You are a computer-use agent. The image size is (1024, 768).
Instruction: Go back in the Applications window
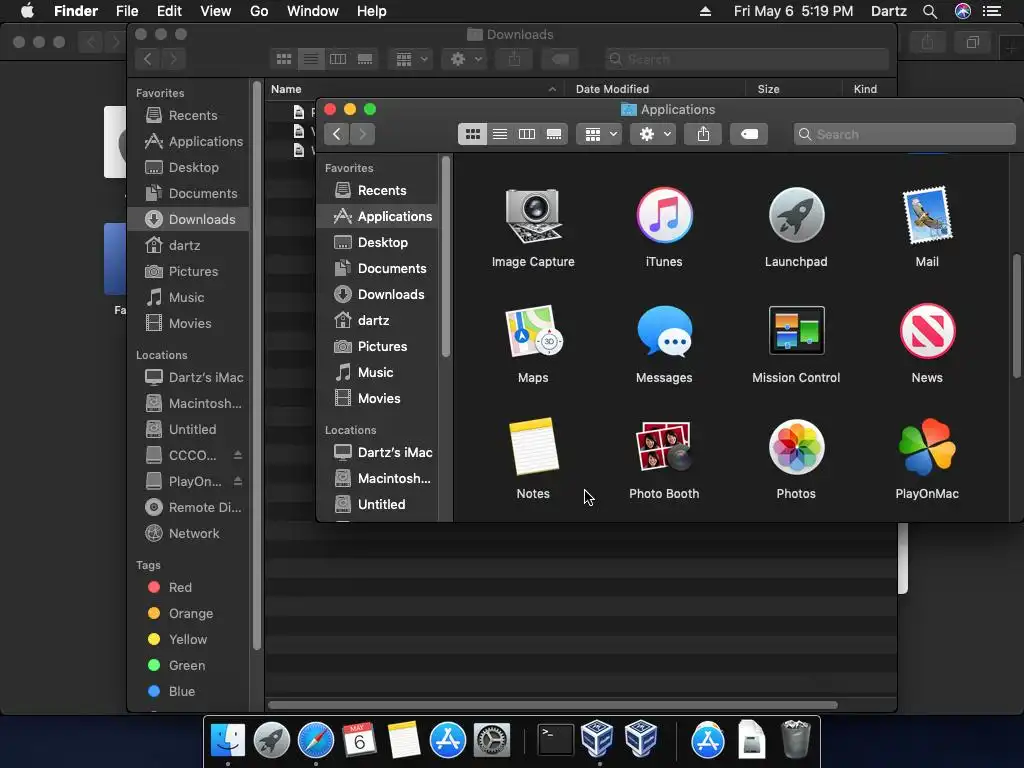tap(337, 134)
